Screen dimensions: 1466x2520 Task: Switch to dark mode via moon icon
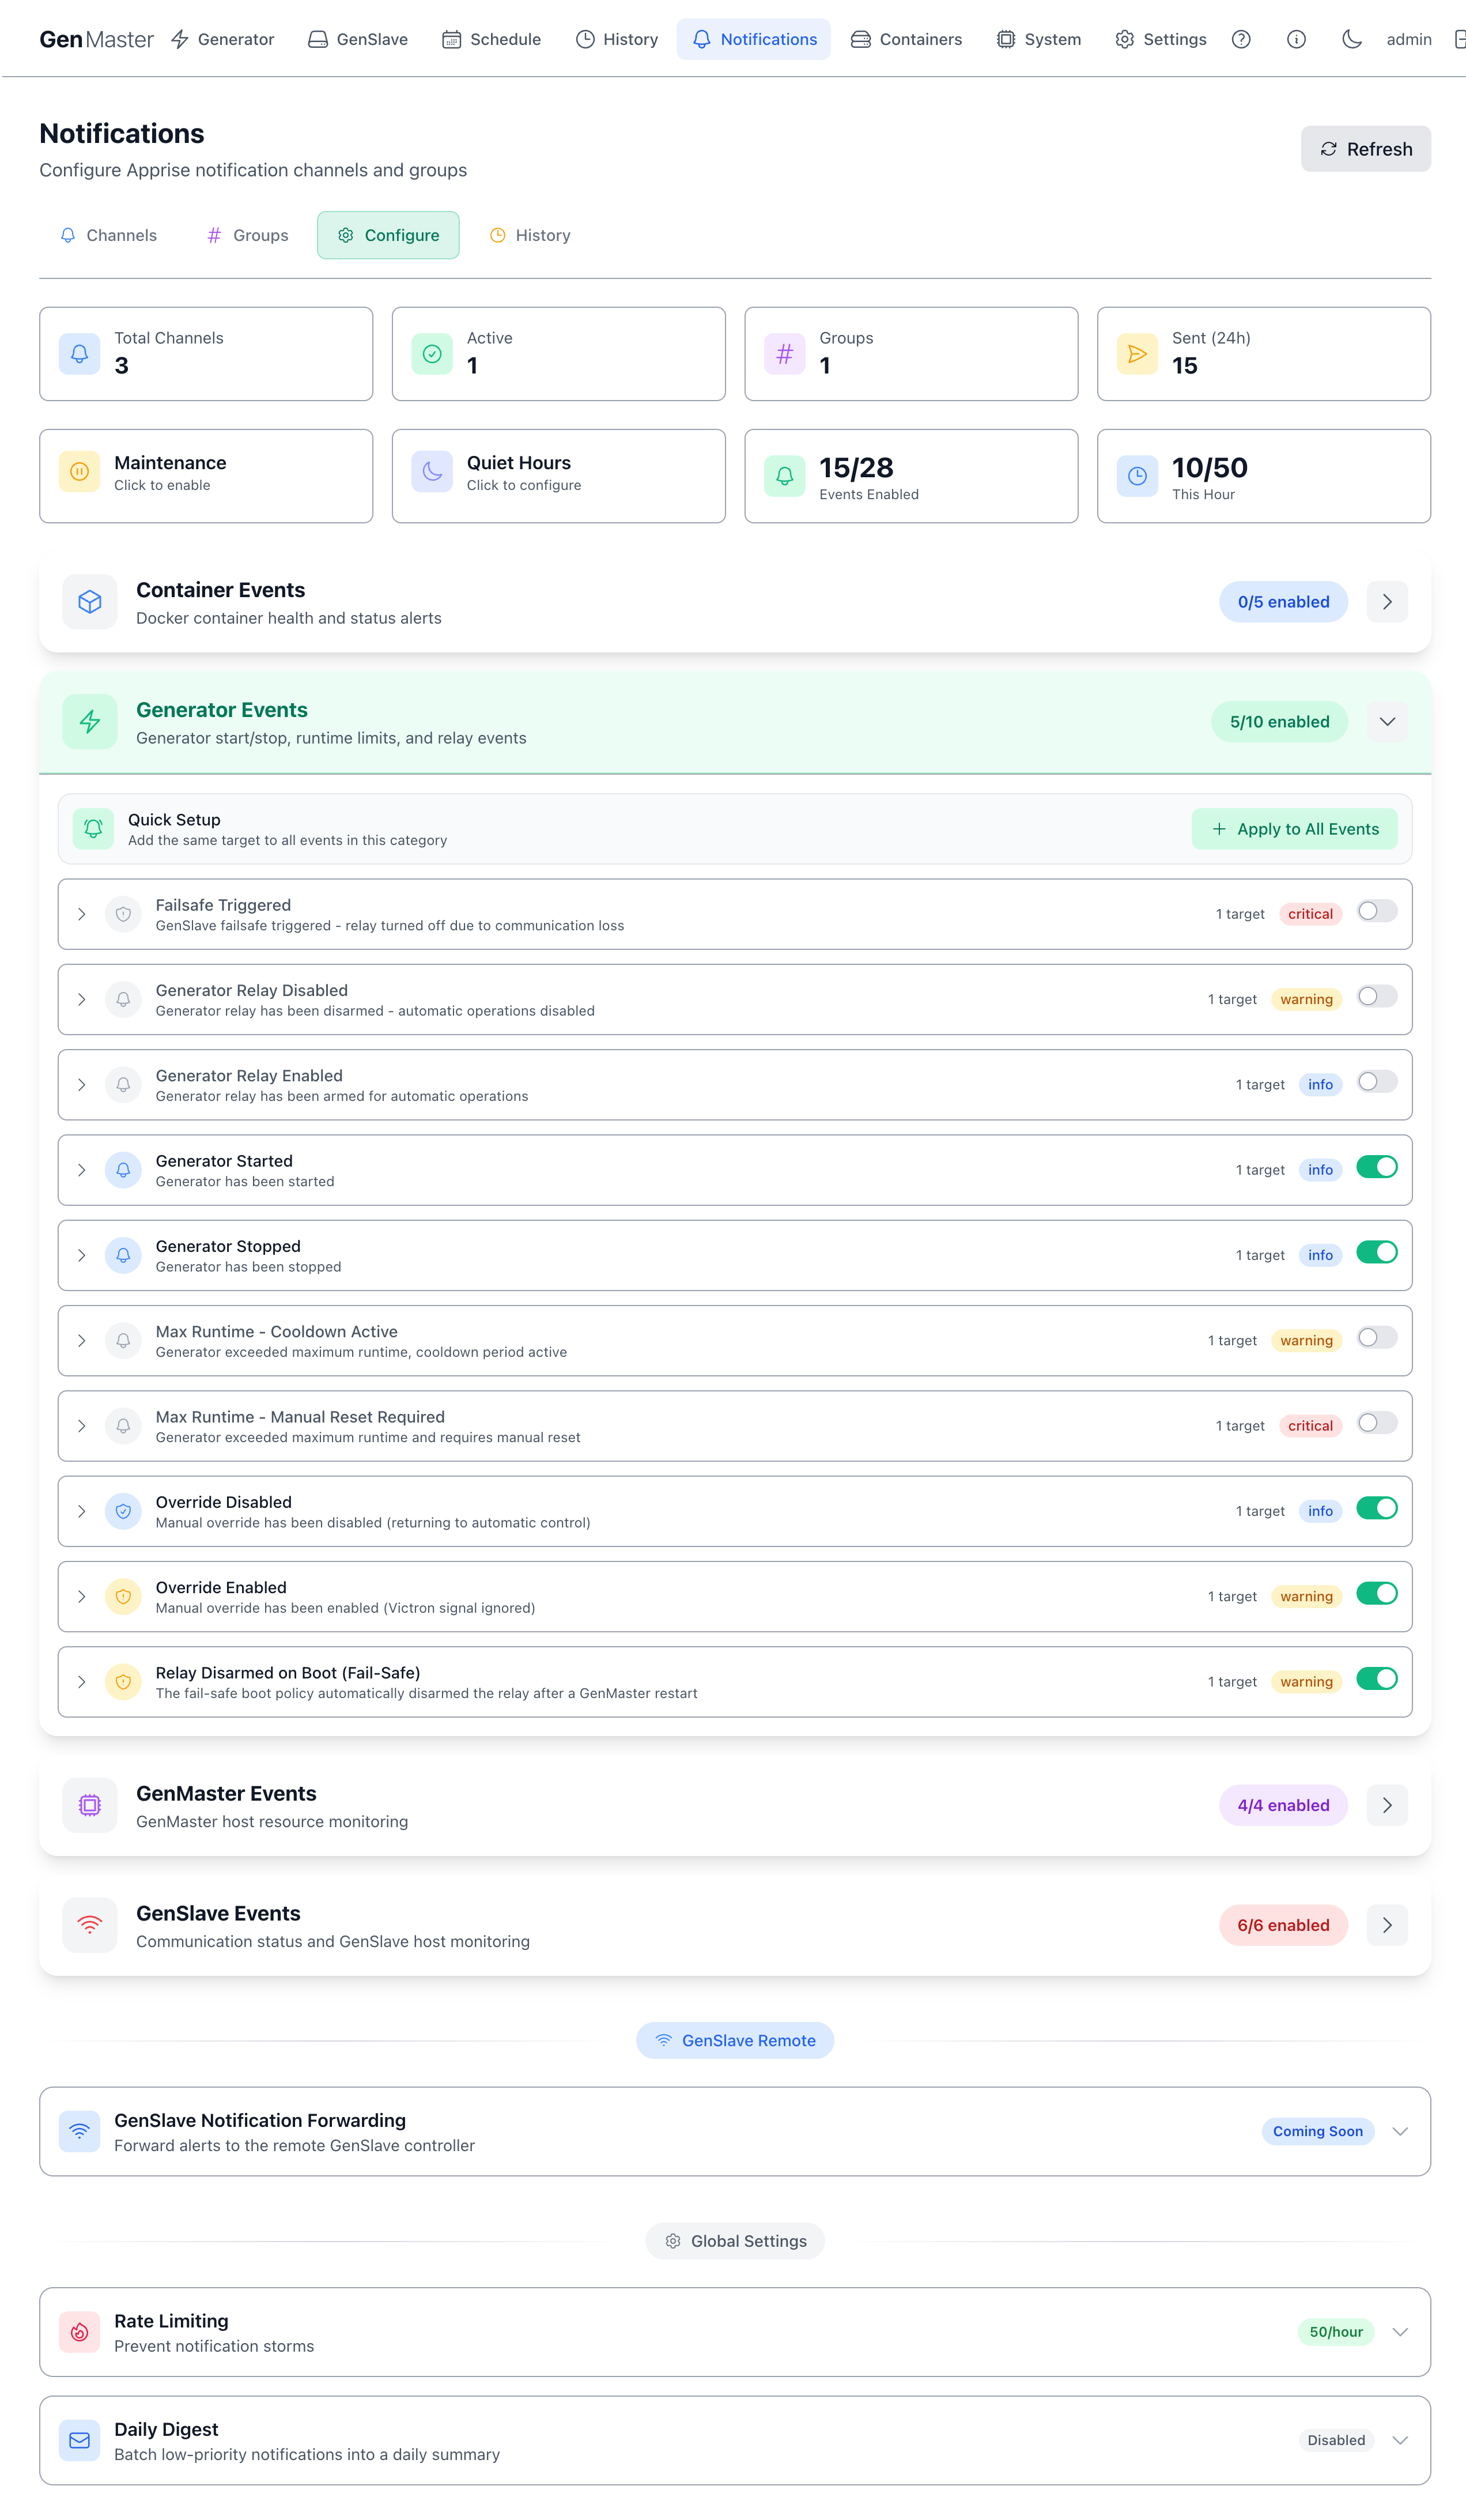click(1351, 39)
